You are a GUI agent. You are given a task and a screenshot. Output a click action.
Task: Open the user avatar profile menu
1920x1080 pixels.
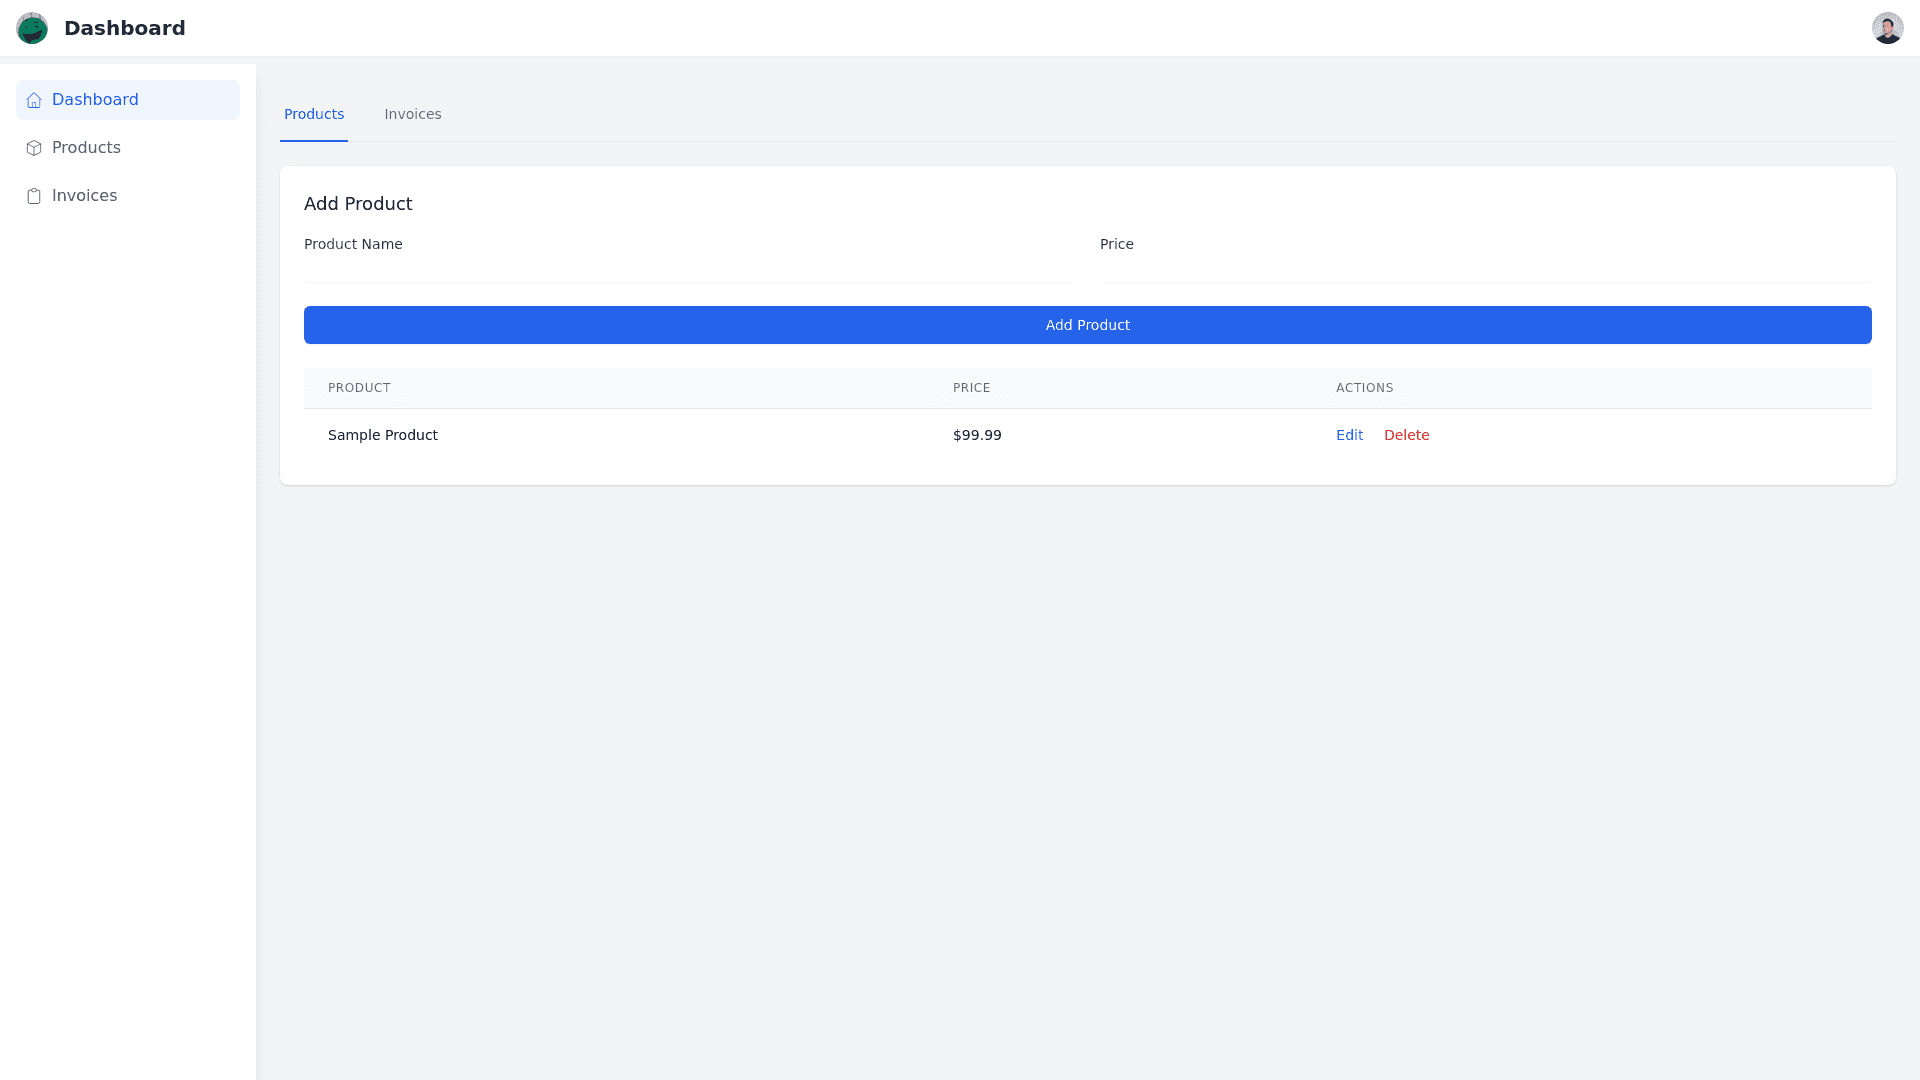click(1887, 28)
